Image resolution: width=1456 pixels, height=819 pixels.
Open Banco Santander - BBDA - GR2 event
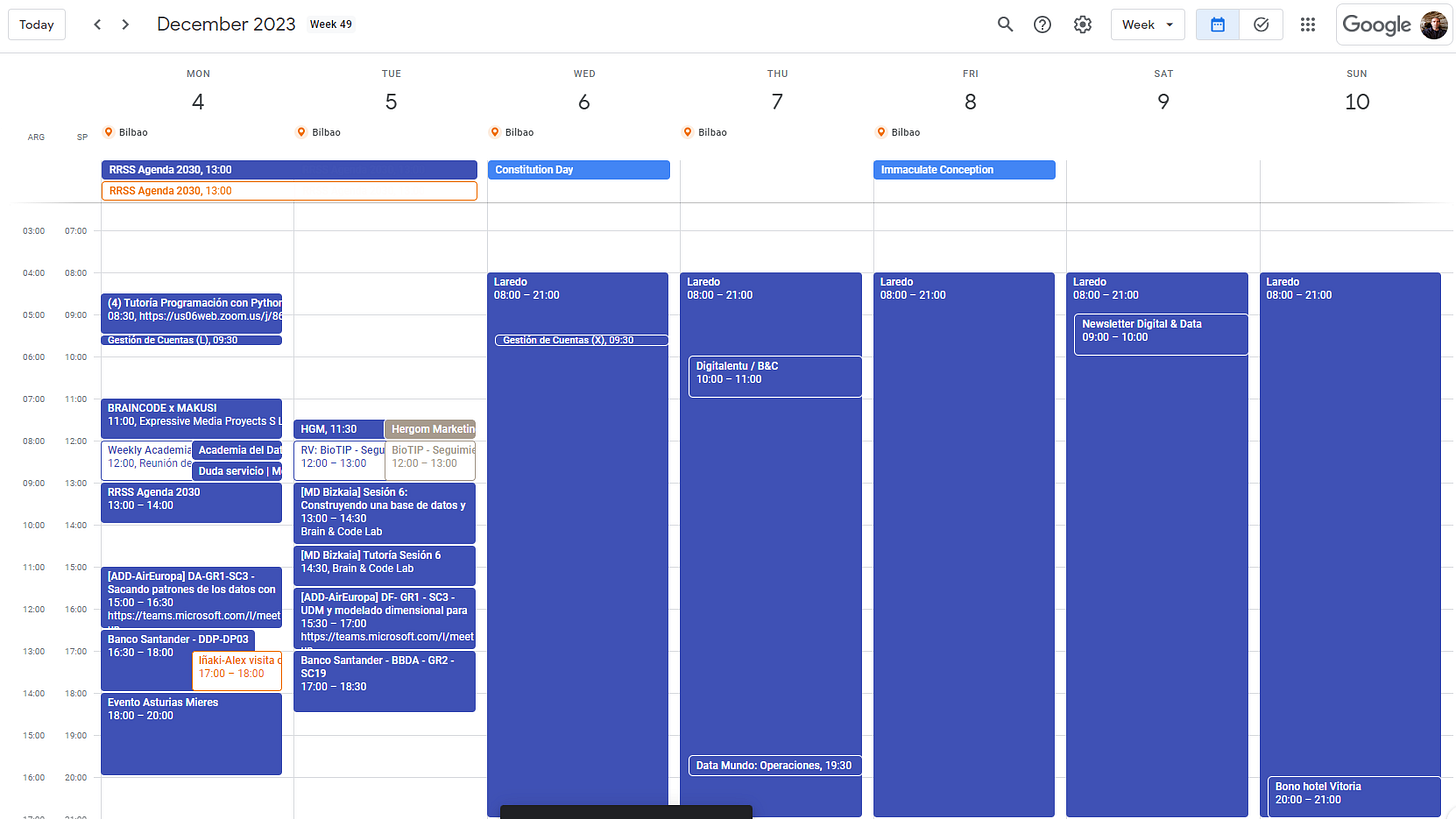(x=384, y=681)
